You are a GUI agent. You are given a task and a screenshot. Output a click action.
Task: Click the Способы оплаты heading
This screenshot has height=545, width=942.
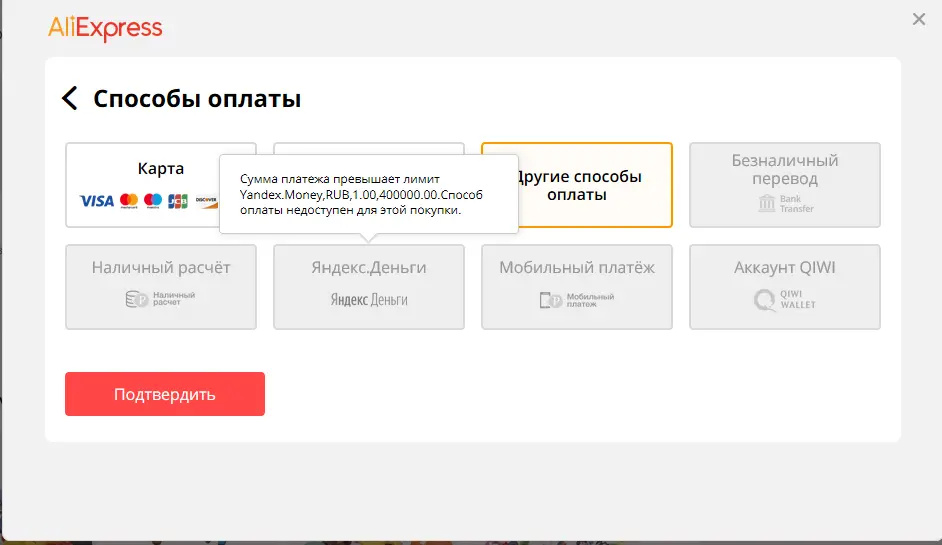(197, 99)
